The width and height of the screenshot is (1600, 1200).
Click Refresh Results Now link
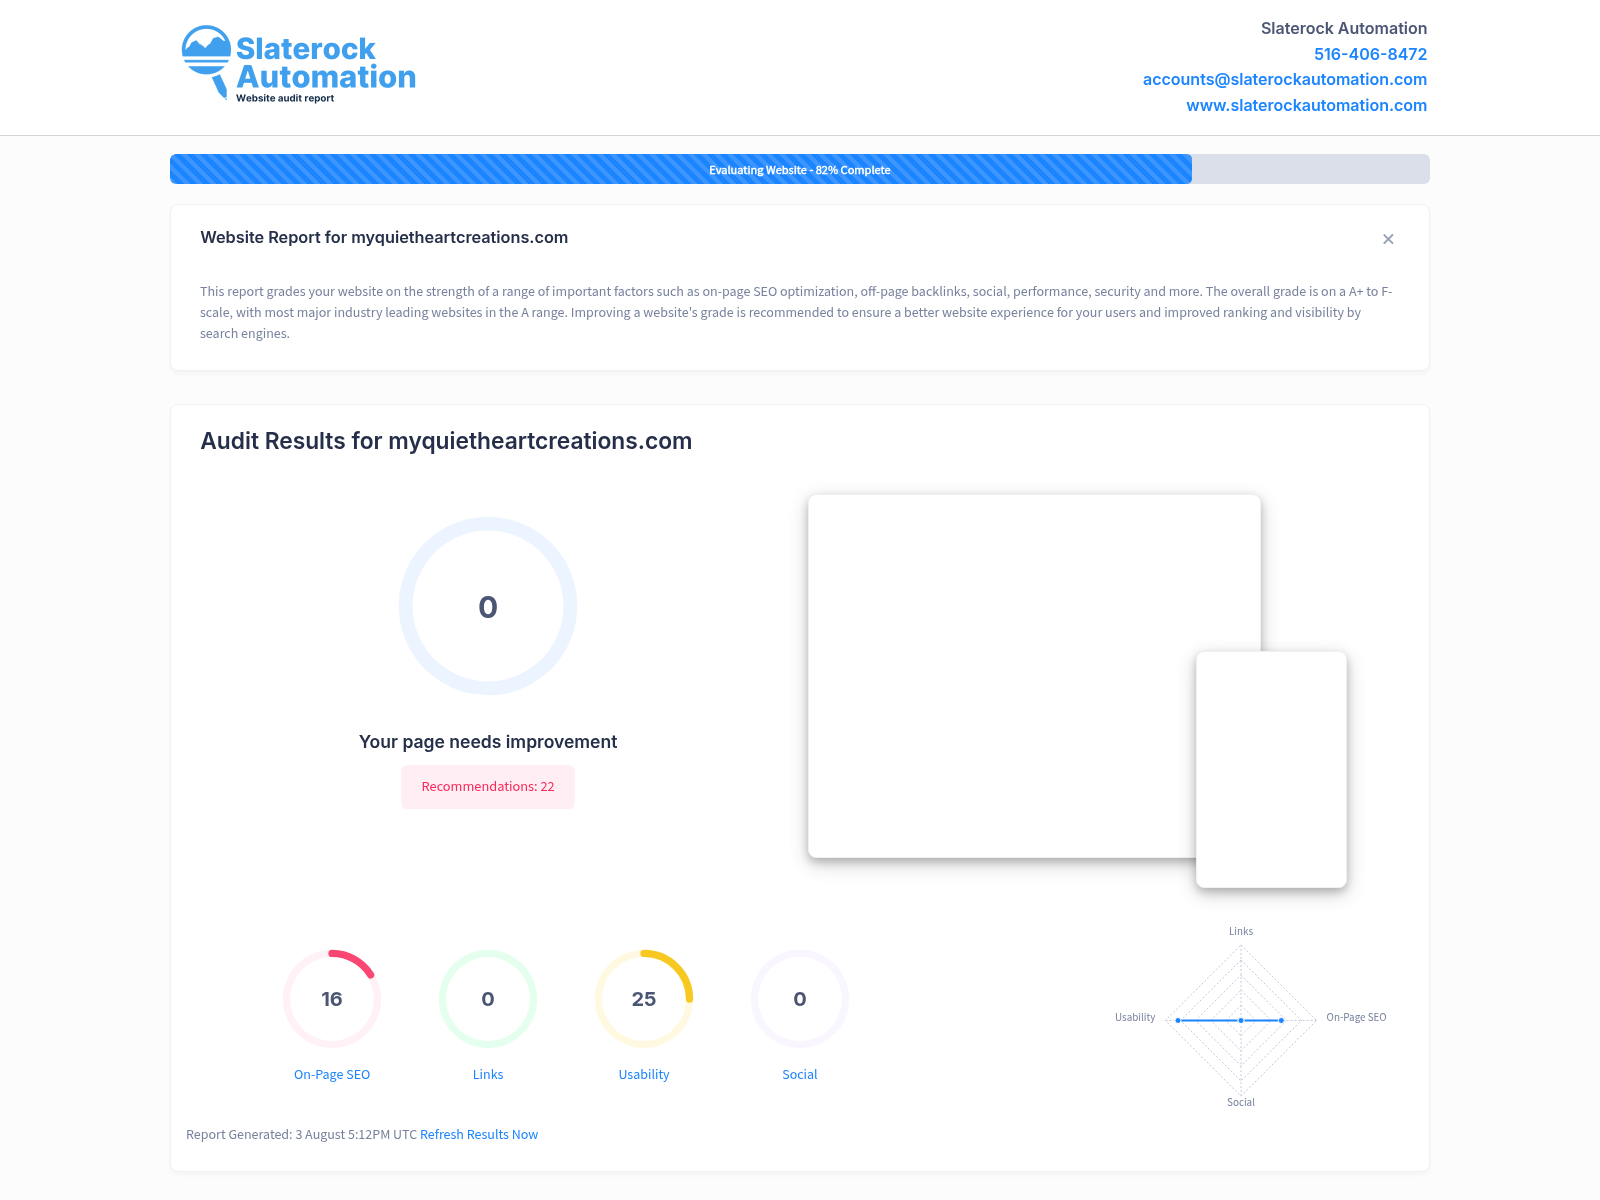click(479, 1134)
